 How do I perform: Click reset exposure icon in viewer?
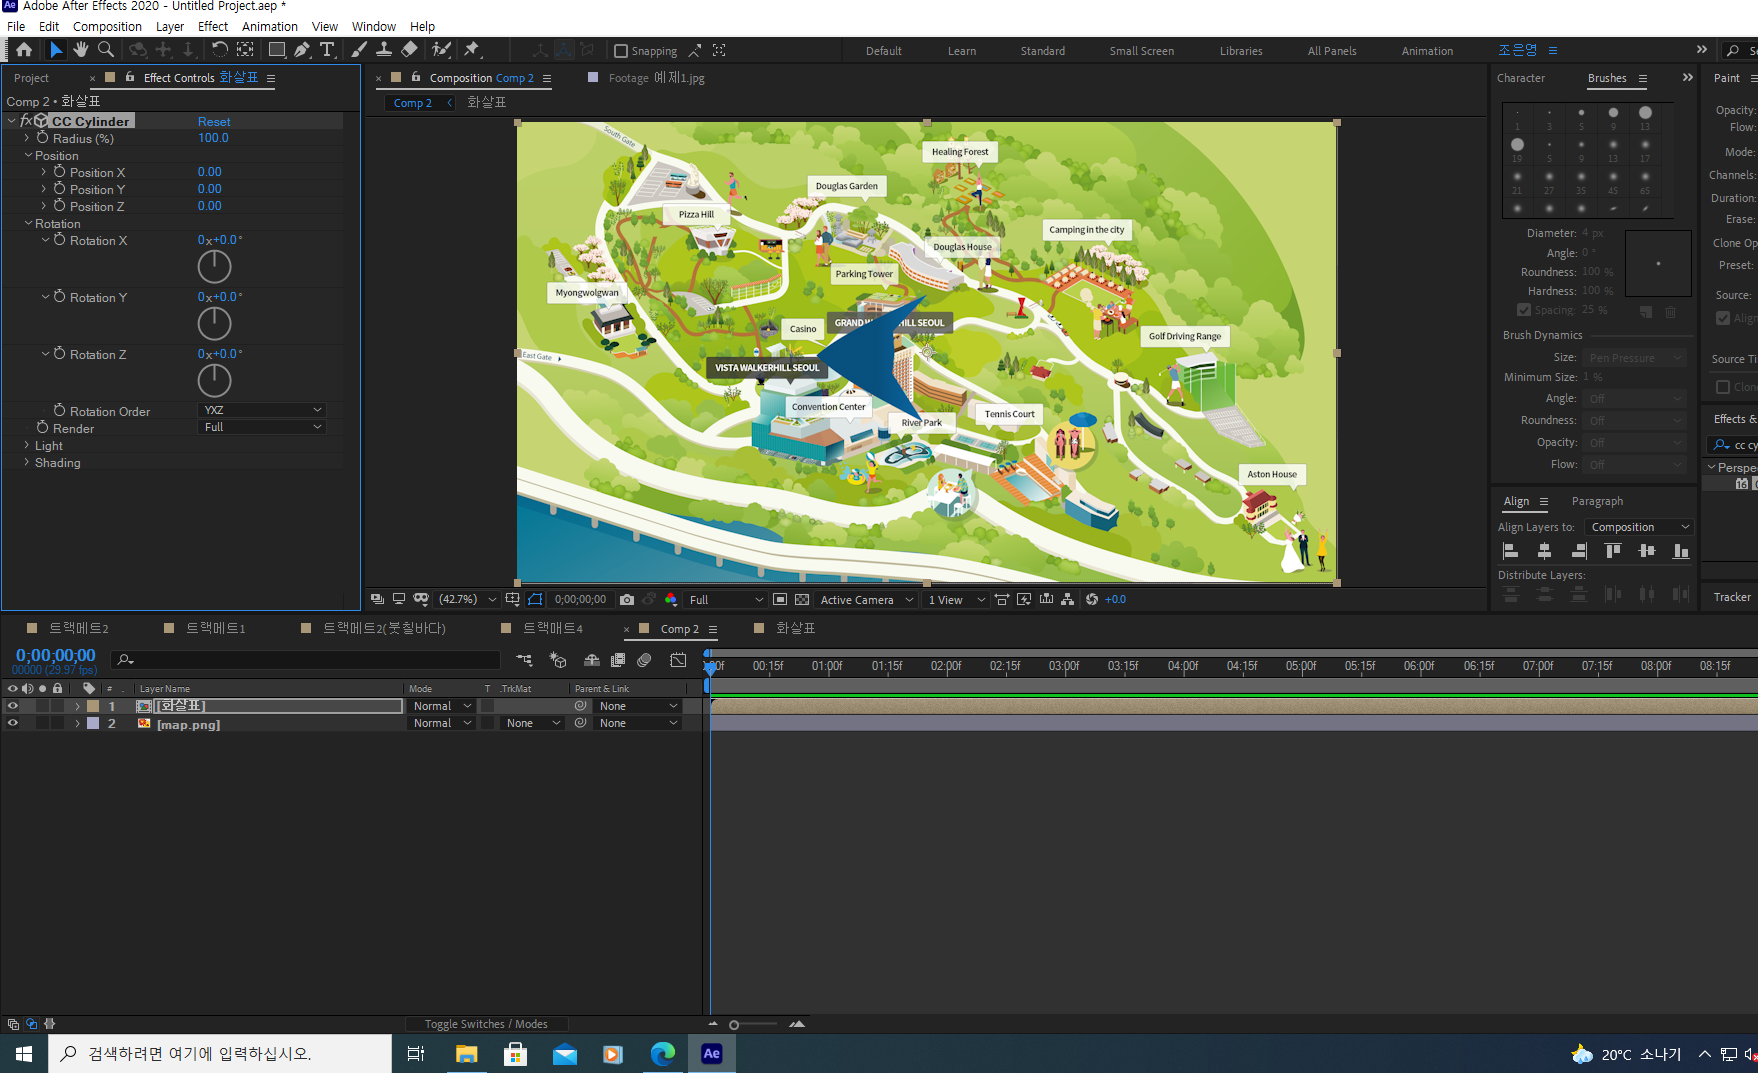point(1092,600)
